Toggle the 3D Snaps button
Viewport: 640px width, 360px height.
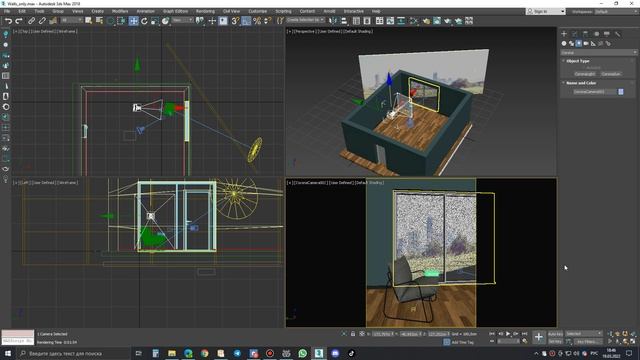pos(235,20)
